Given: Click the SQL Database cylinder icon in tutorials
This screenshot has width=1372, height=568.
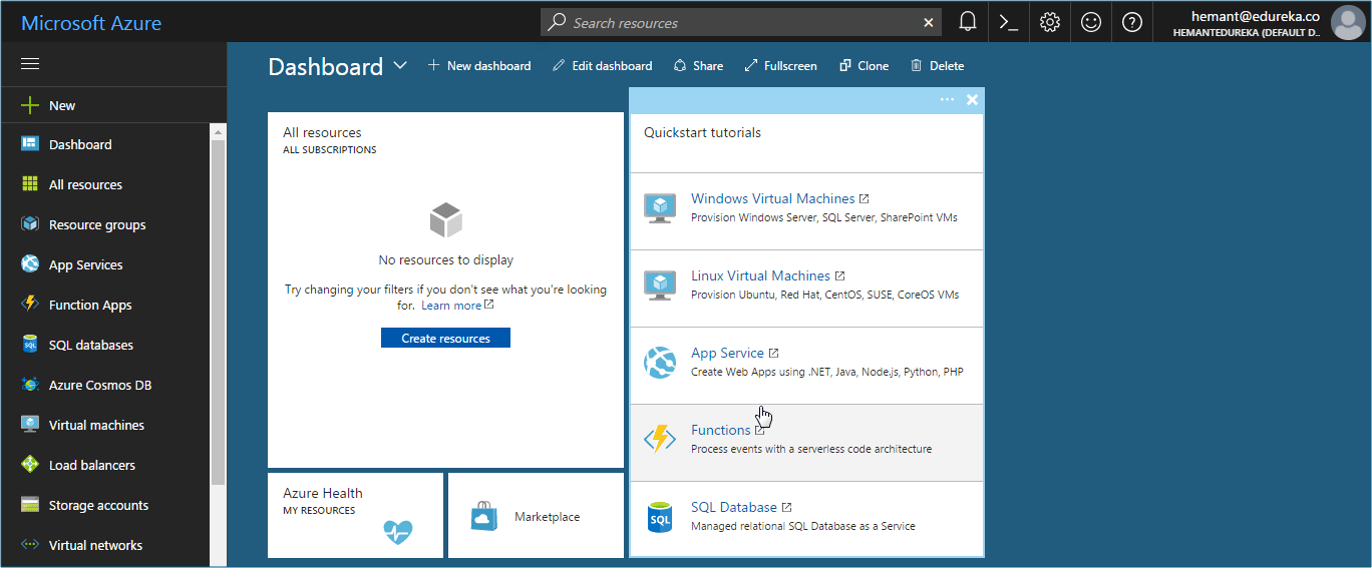Looking at the screenshot, I should coord(660,517).
